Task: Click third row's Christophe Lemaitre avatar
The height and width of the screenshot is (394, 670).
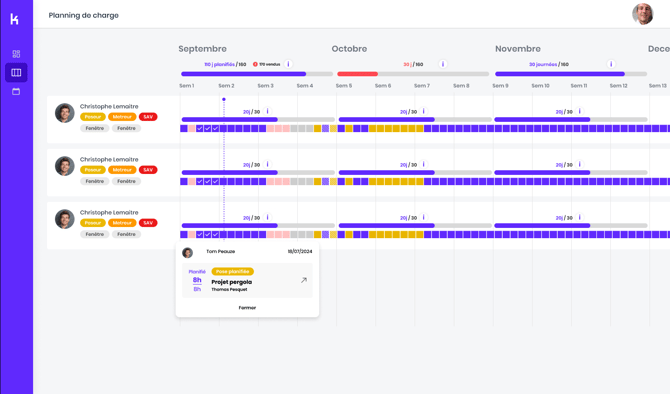Action: point(65,219)
